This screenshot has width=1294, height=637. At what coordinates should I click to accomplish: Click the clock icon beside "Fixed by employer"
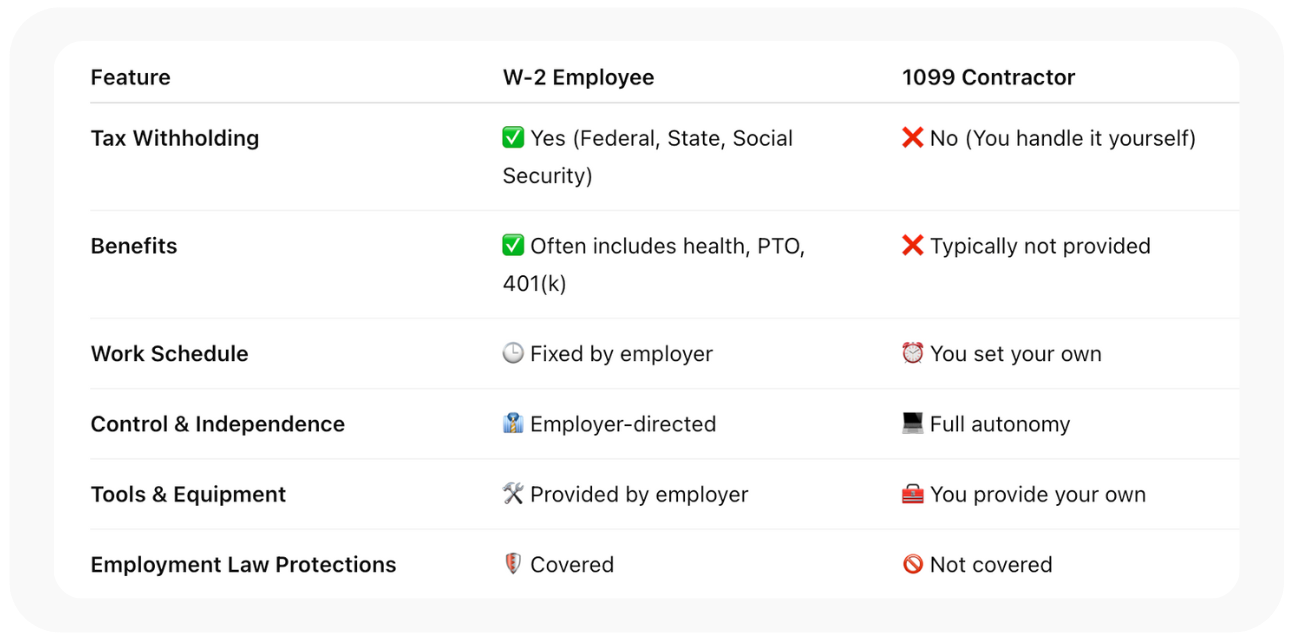coord(513,354)
